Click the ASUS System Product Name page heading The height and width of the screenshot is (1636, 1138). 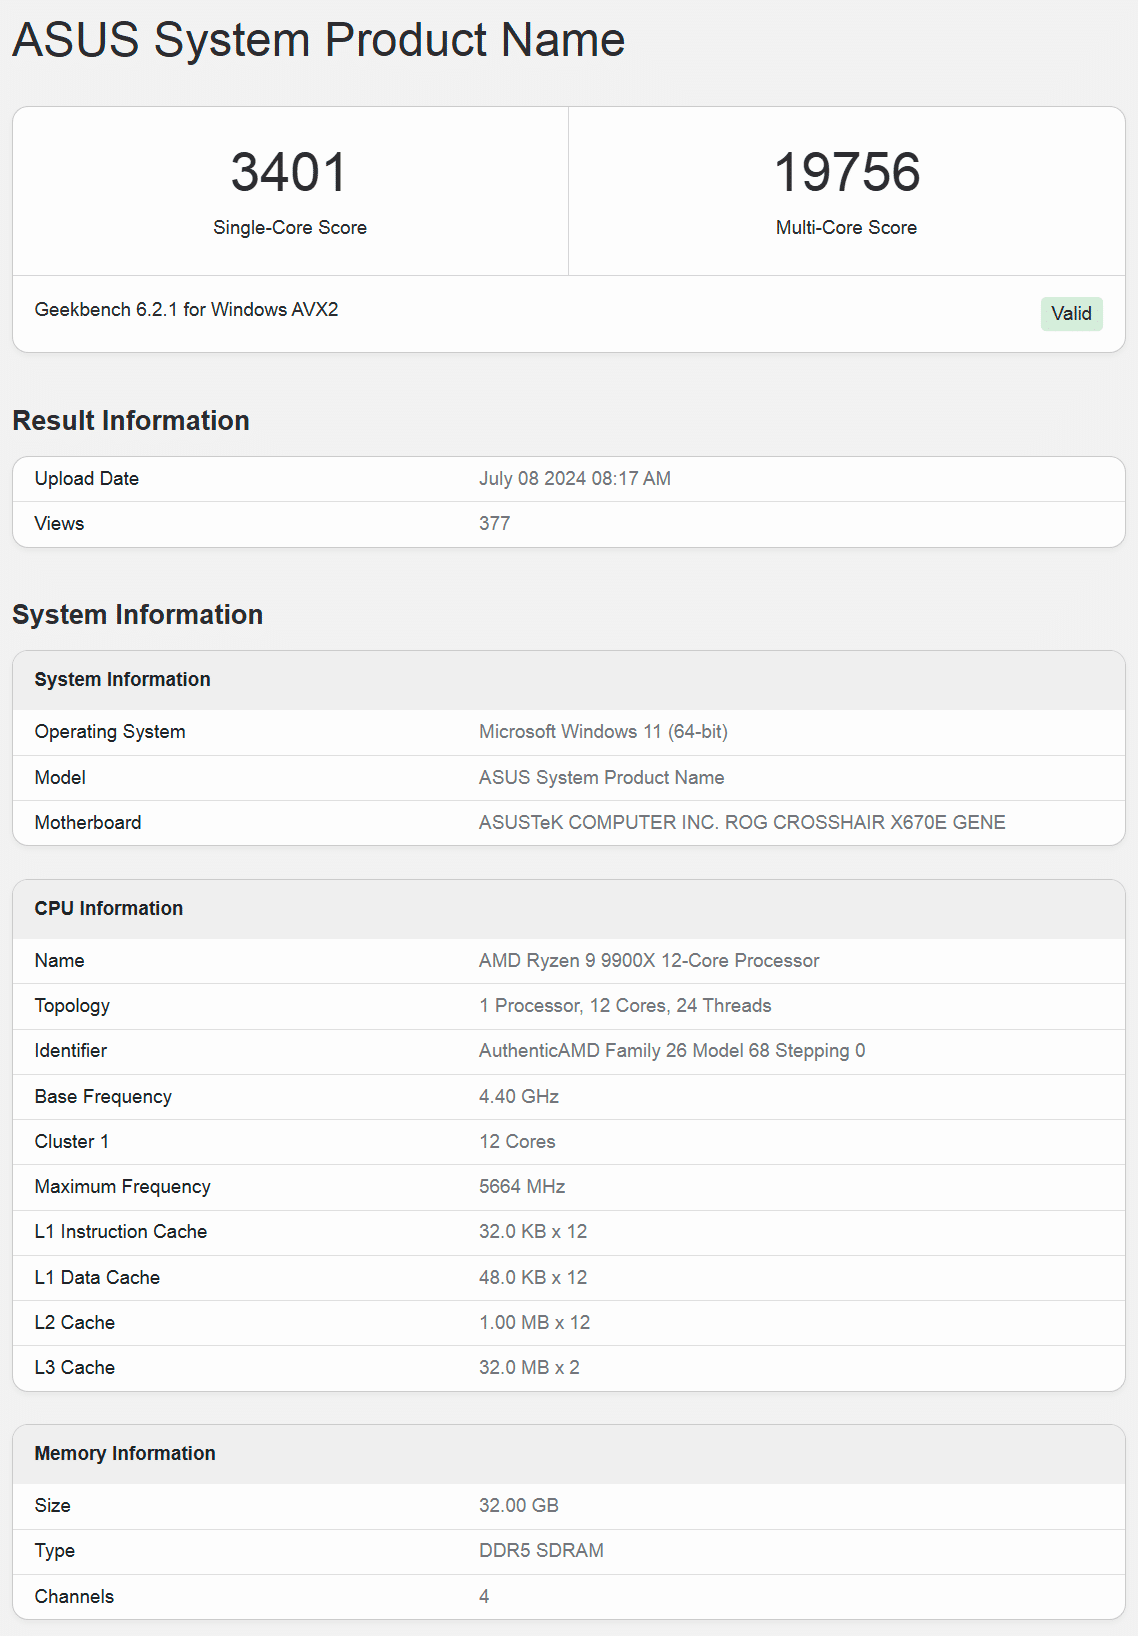pos(318,40)
